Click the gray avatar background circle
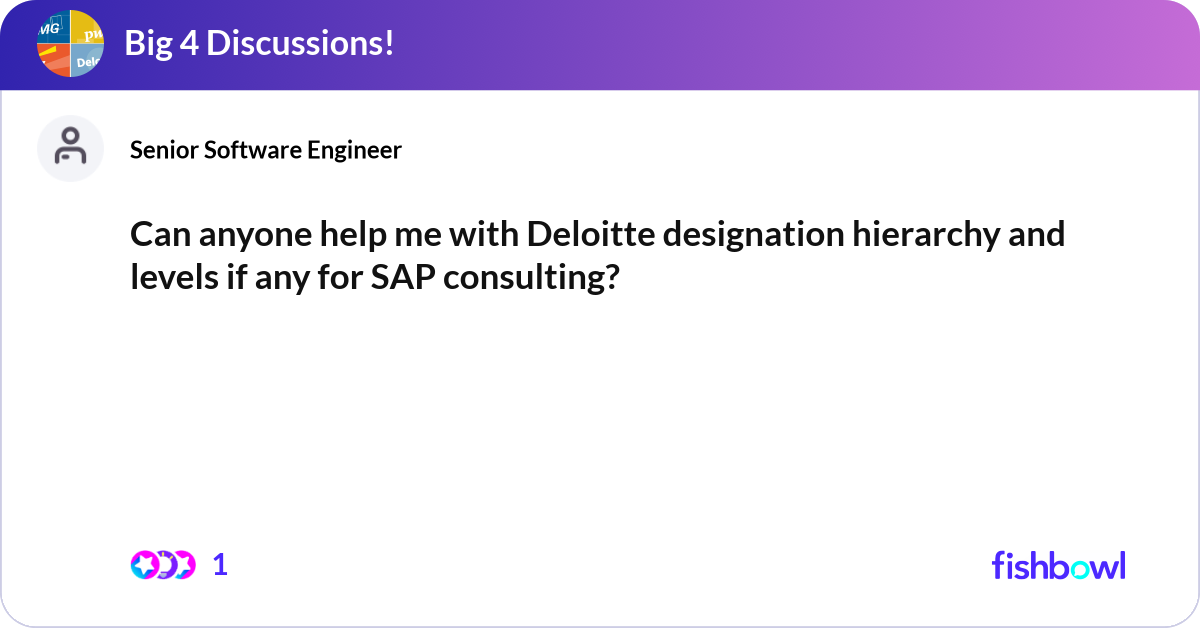1200x628 pixels. point(70,147)
